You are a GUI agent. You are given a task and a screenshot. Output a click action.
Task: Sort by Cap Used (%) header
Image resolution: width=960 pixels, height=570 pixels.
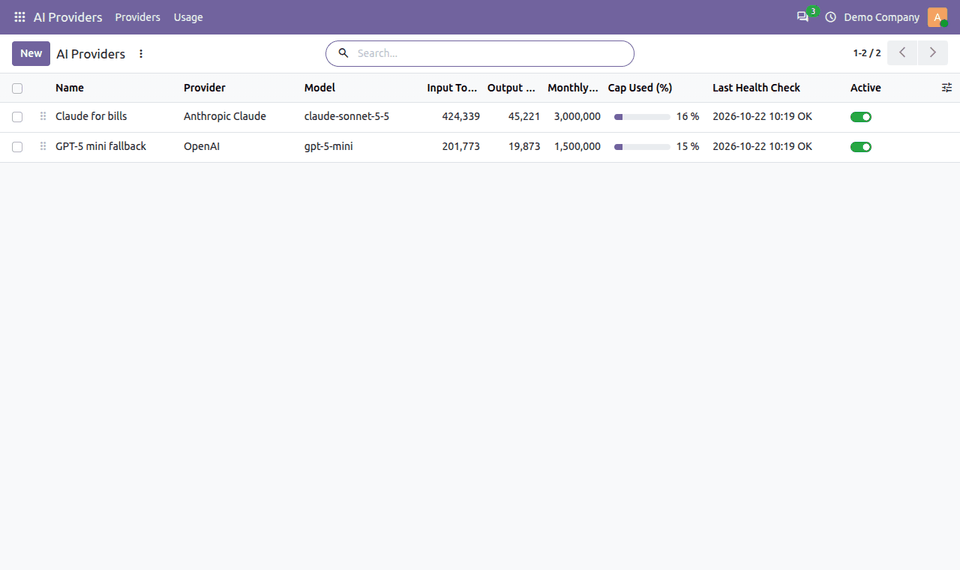(640, 88)
